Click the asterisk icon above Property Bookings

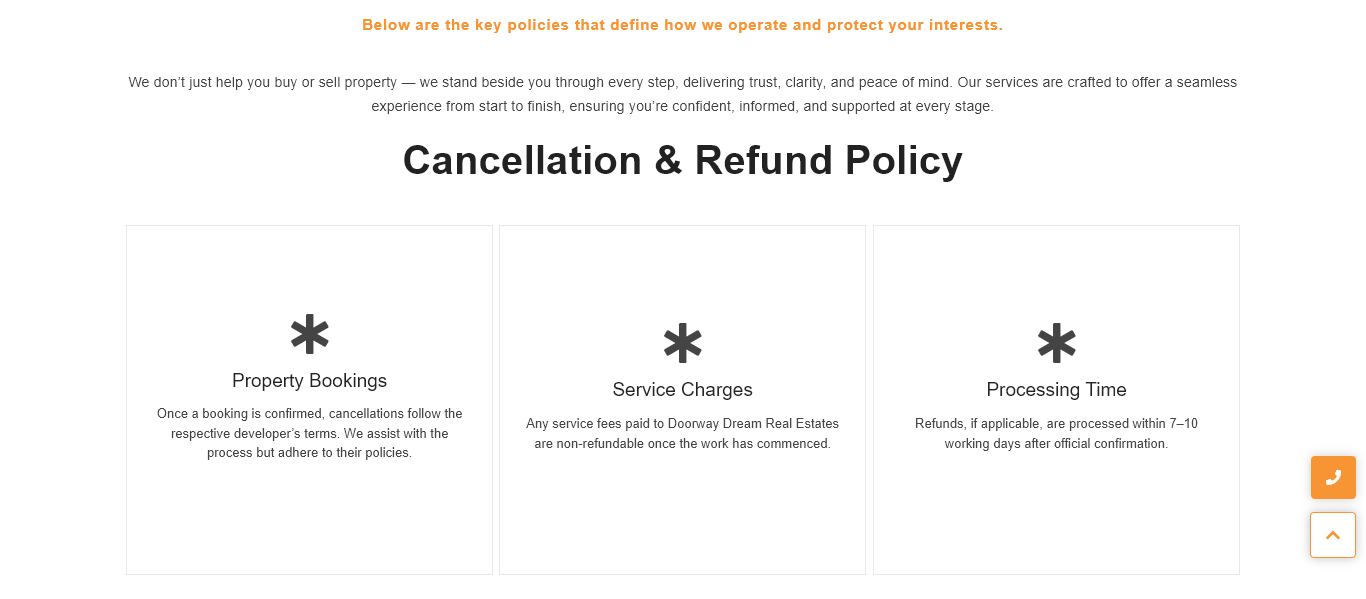(x=309, y=335)
